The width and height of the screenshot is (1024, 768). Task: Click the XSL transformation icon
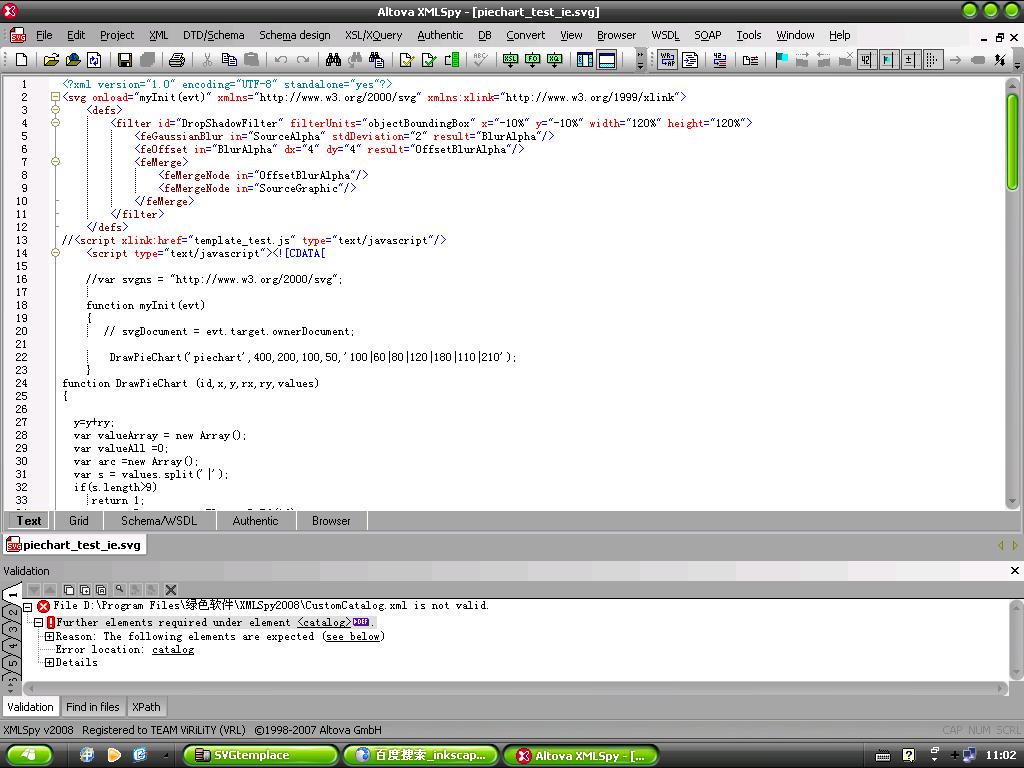click(x=511, y=60)
